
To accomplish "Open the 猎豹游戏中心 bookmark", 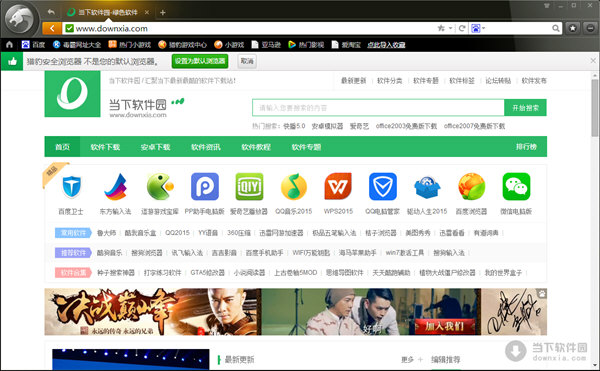I will pyautogui.click(x=183, y=45).
